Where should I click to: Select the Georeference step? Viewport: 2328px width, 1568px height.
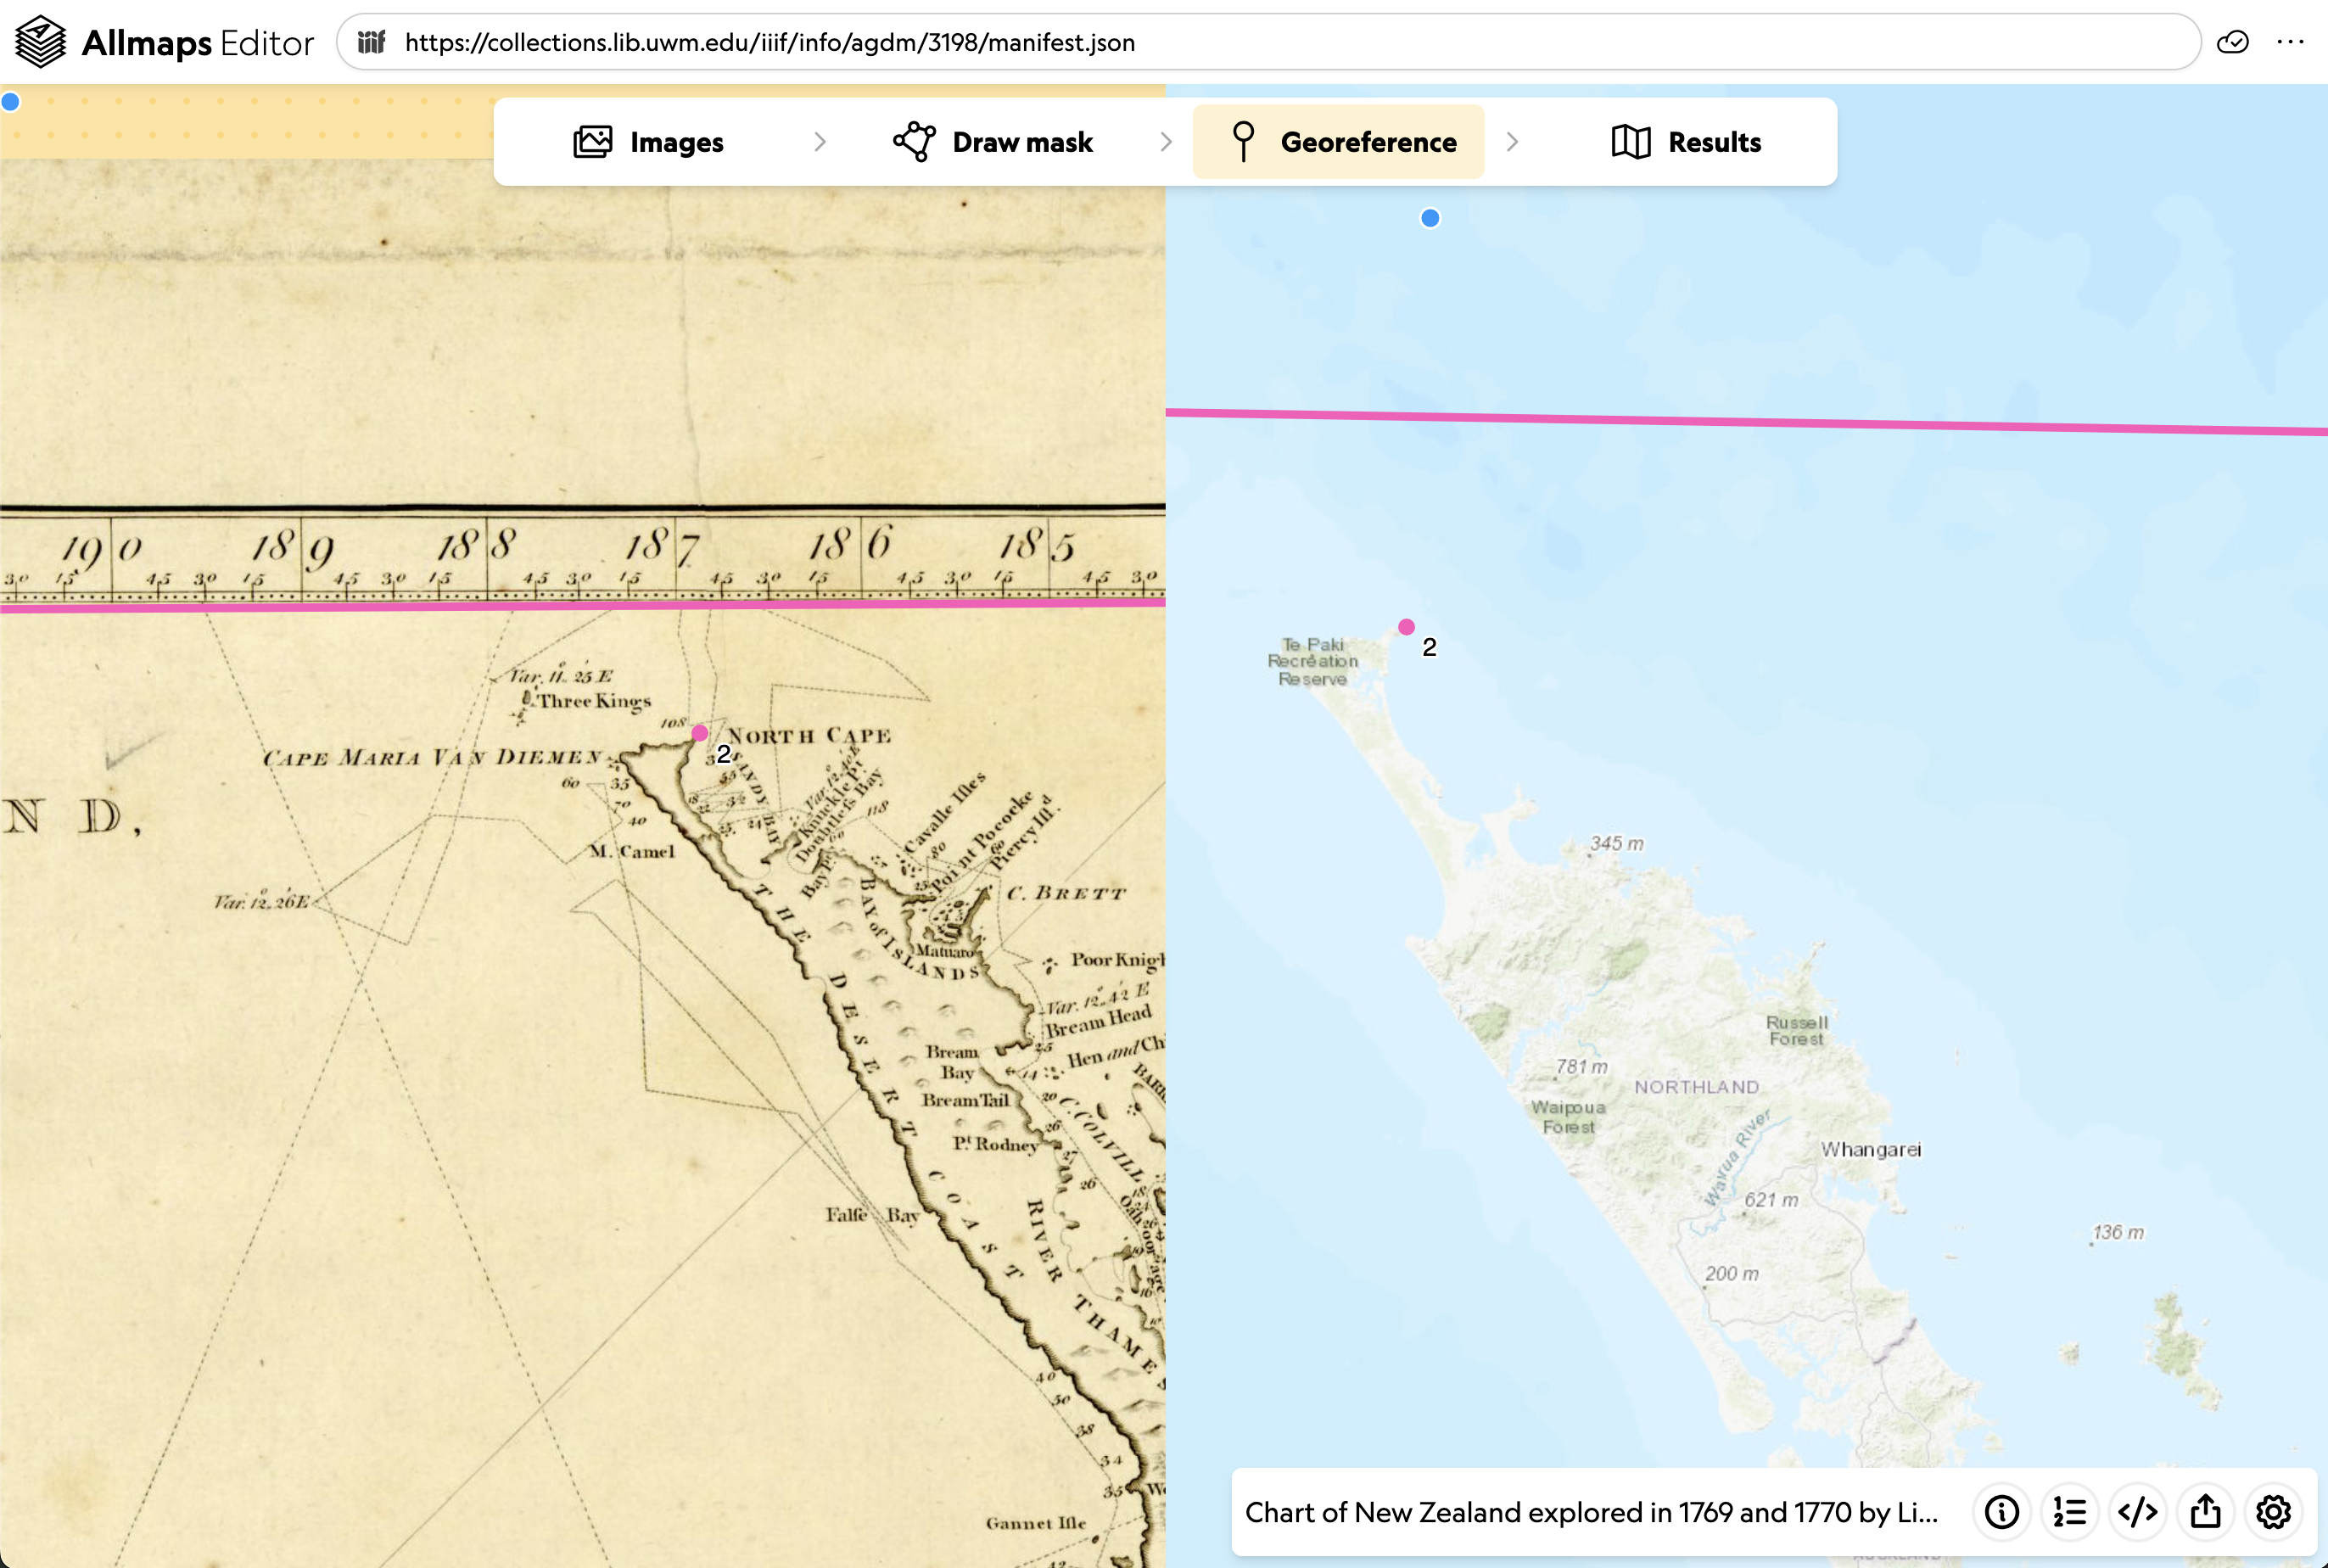pyautogui.click(x=1340, y=142)
